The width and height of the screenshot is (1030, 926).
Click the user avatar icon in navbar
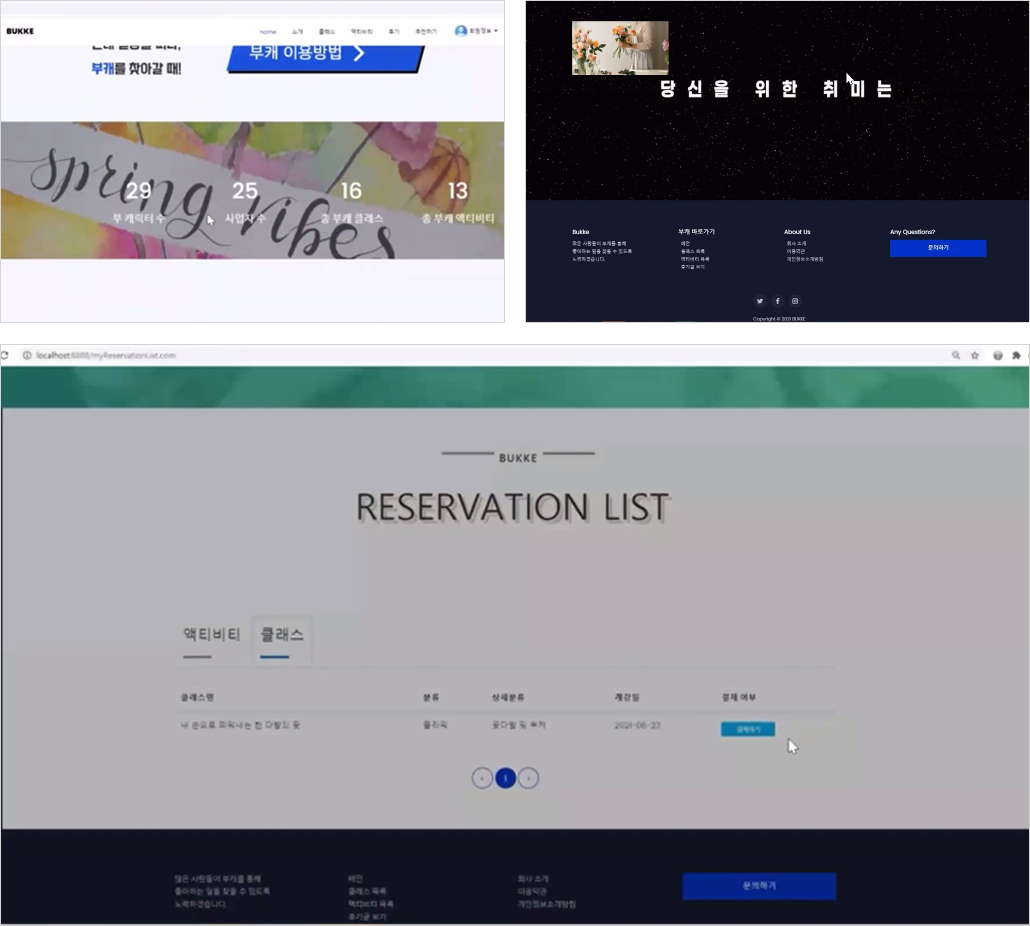(460, 31)
